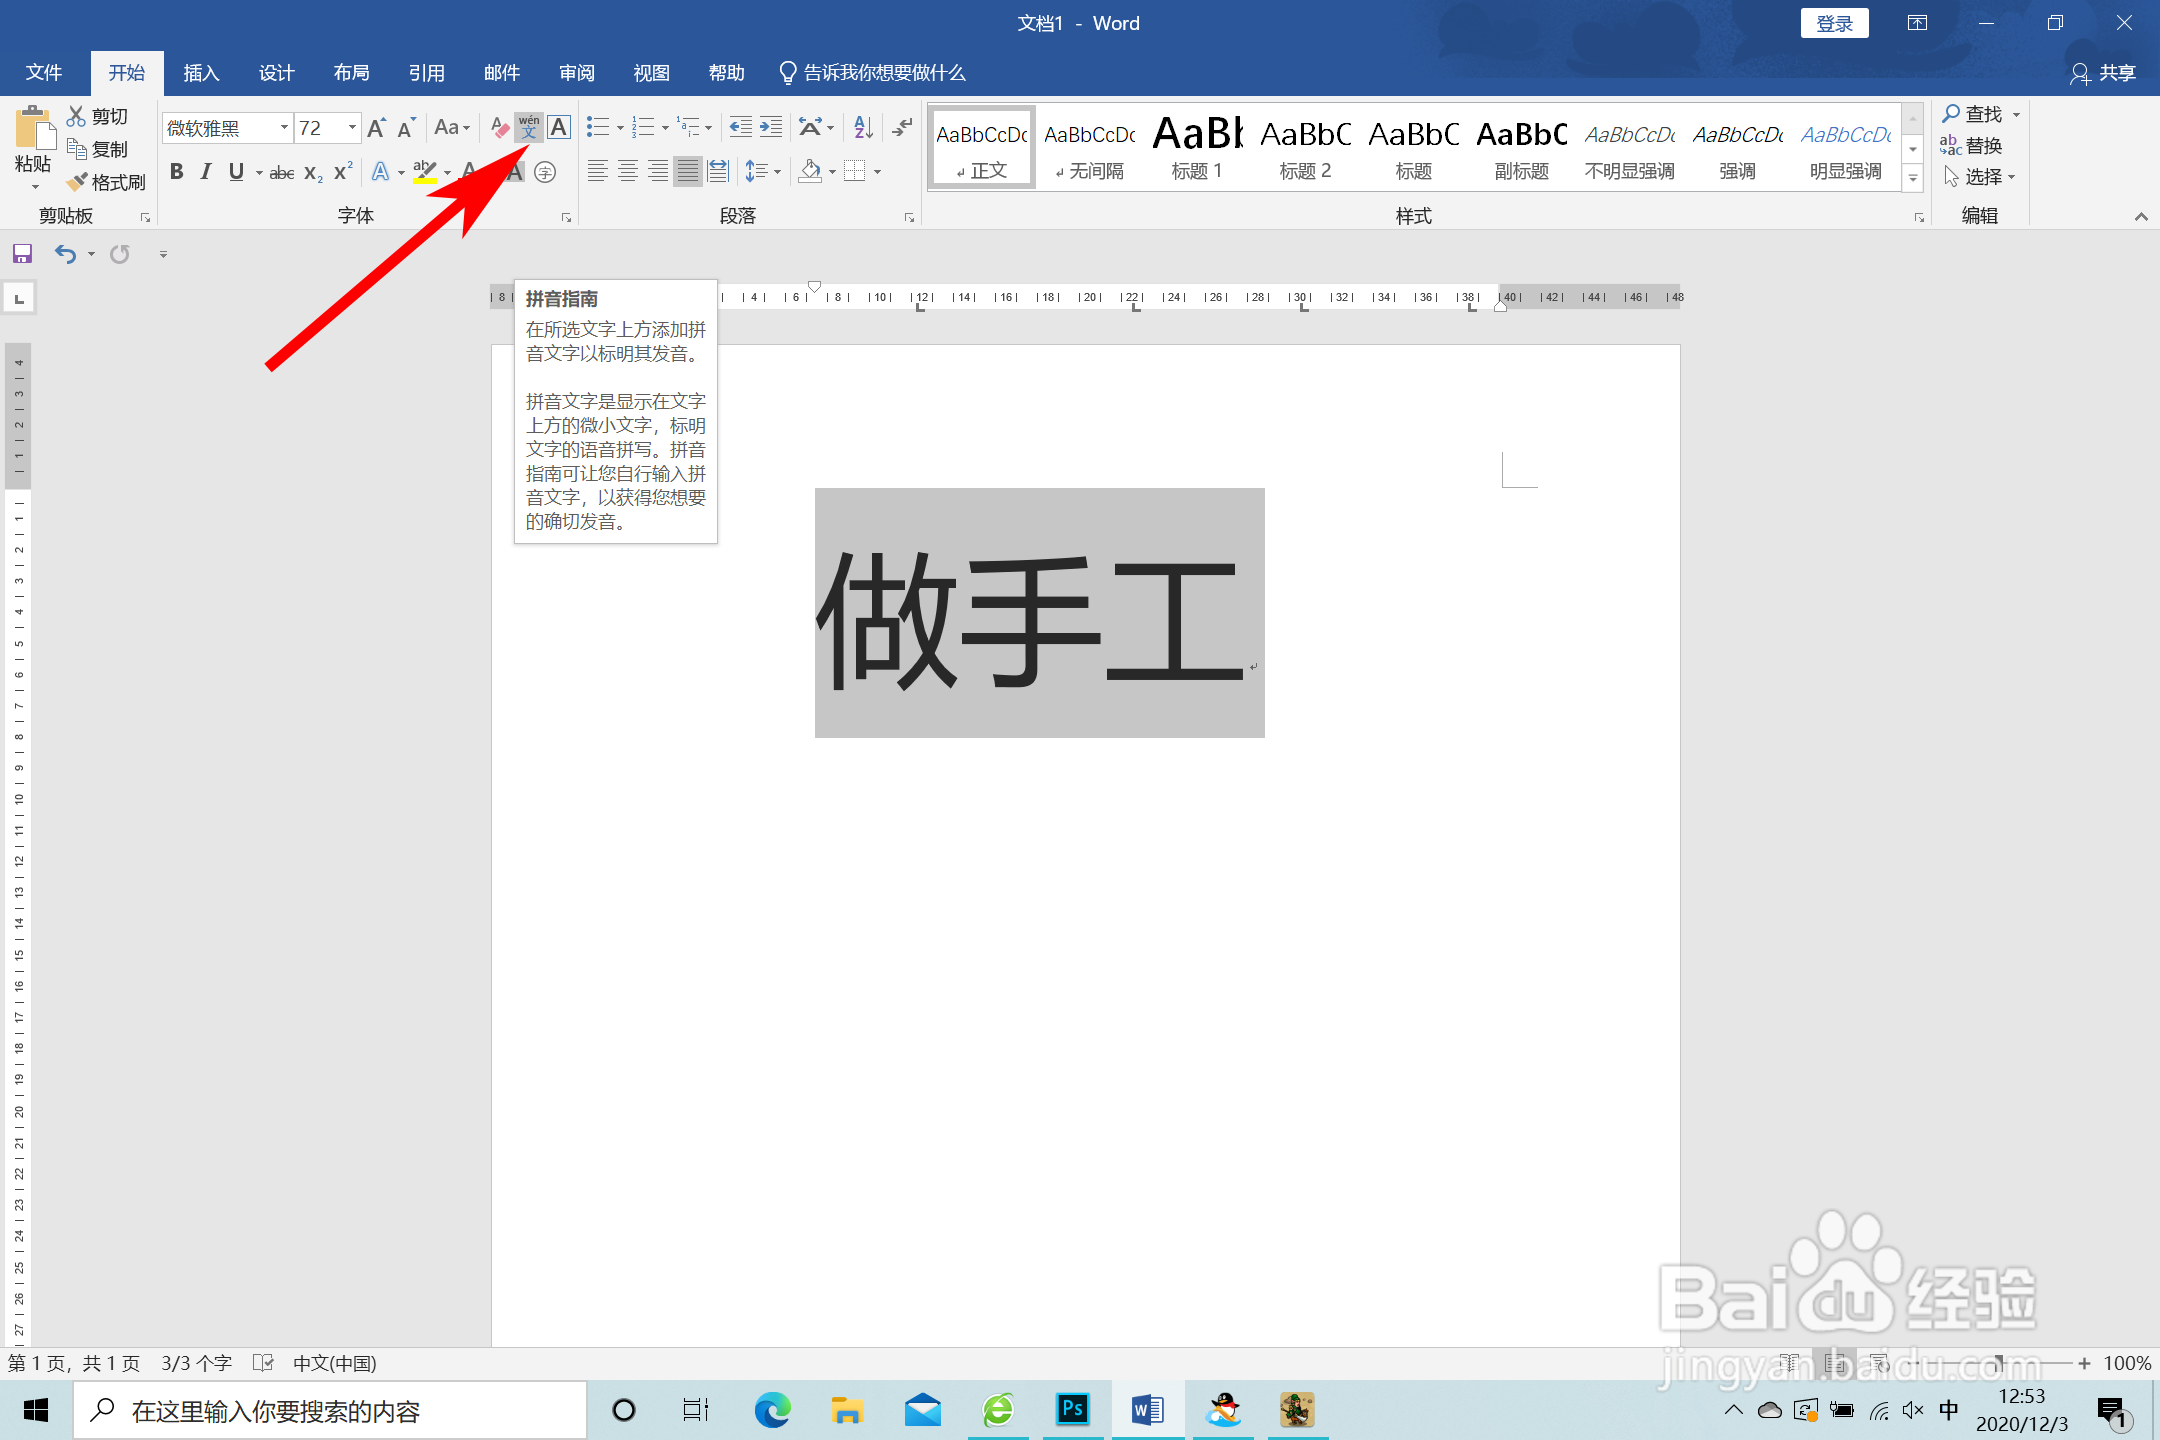Screen dimensions: 2160x1440
Task: Click the Tell Me search box (告诉我你想要做什么)
Action: coord(872,72)
